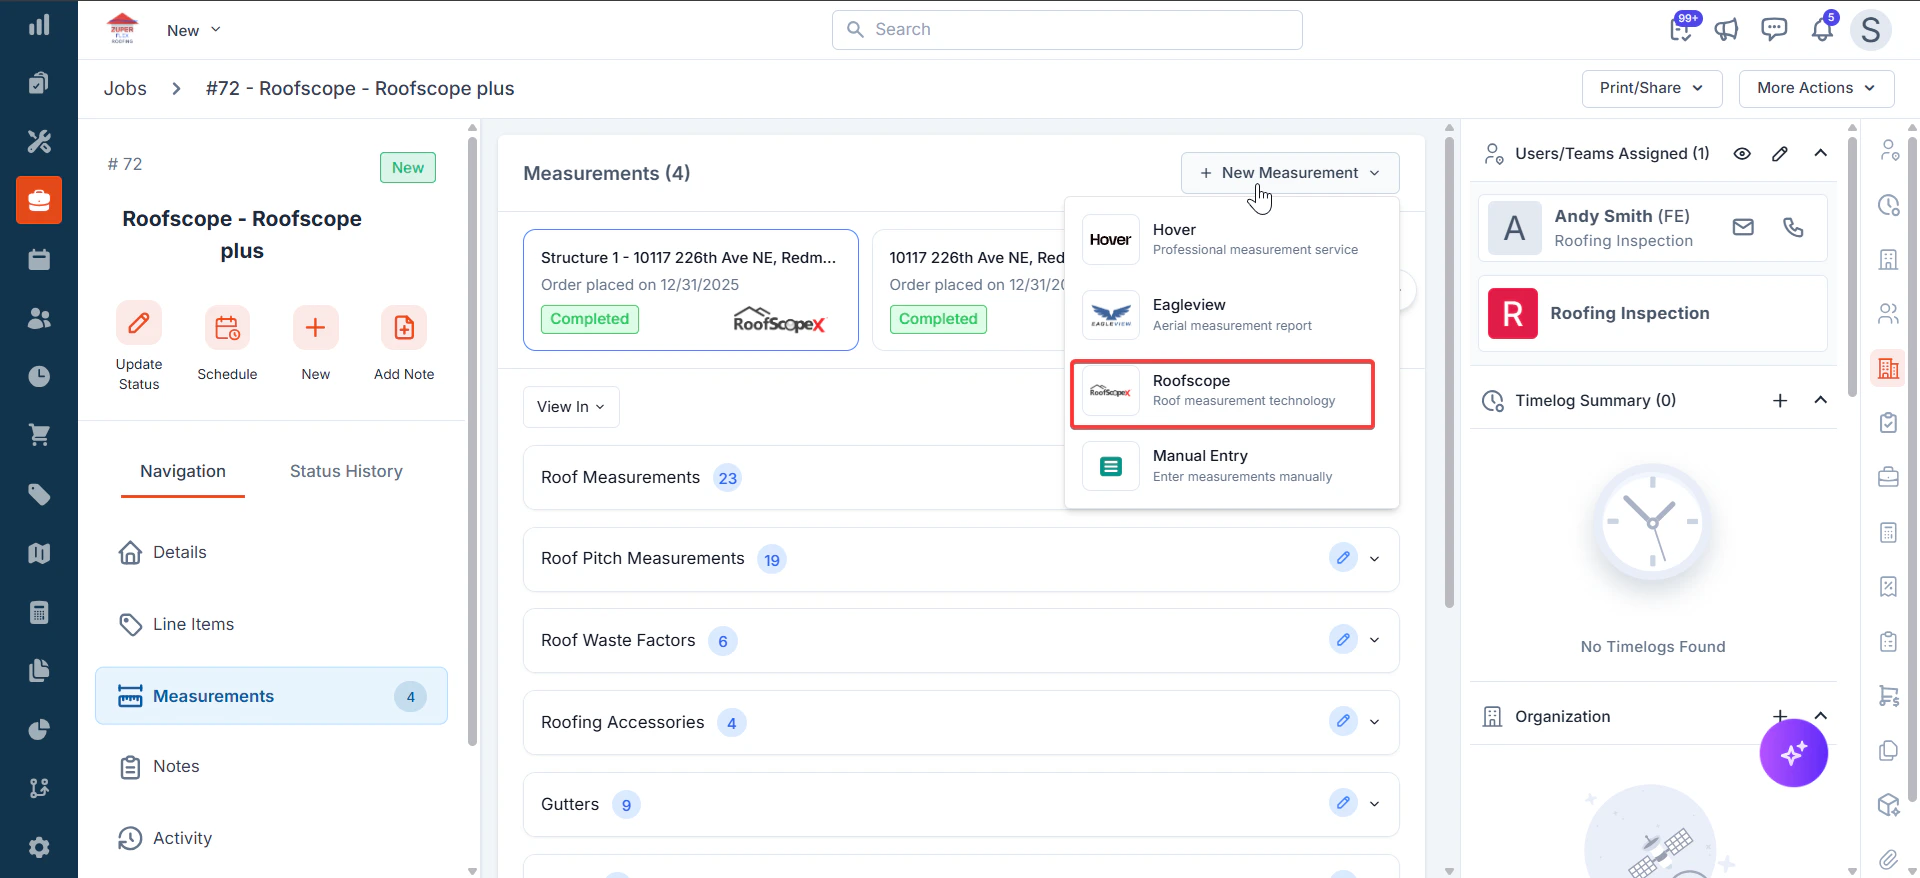The height and width of the screenshot is (878, 1920).
Task: Open the map icon in left sidebar
Action: click(39, 553)
